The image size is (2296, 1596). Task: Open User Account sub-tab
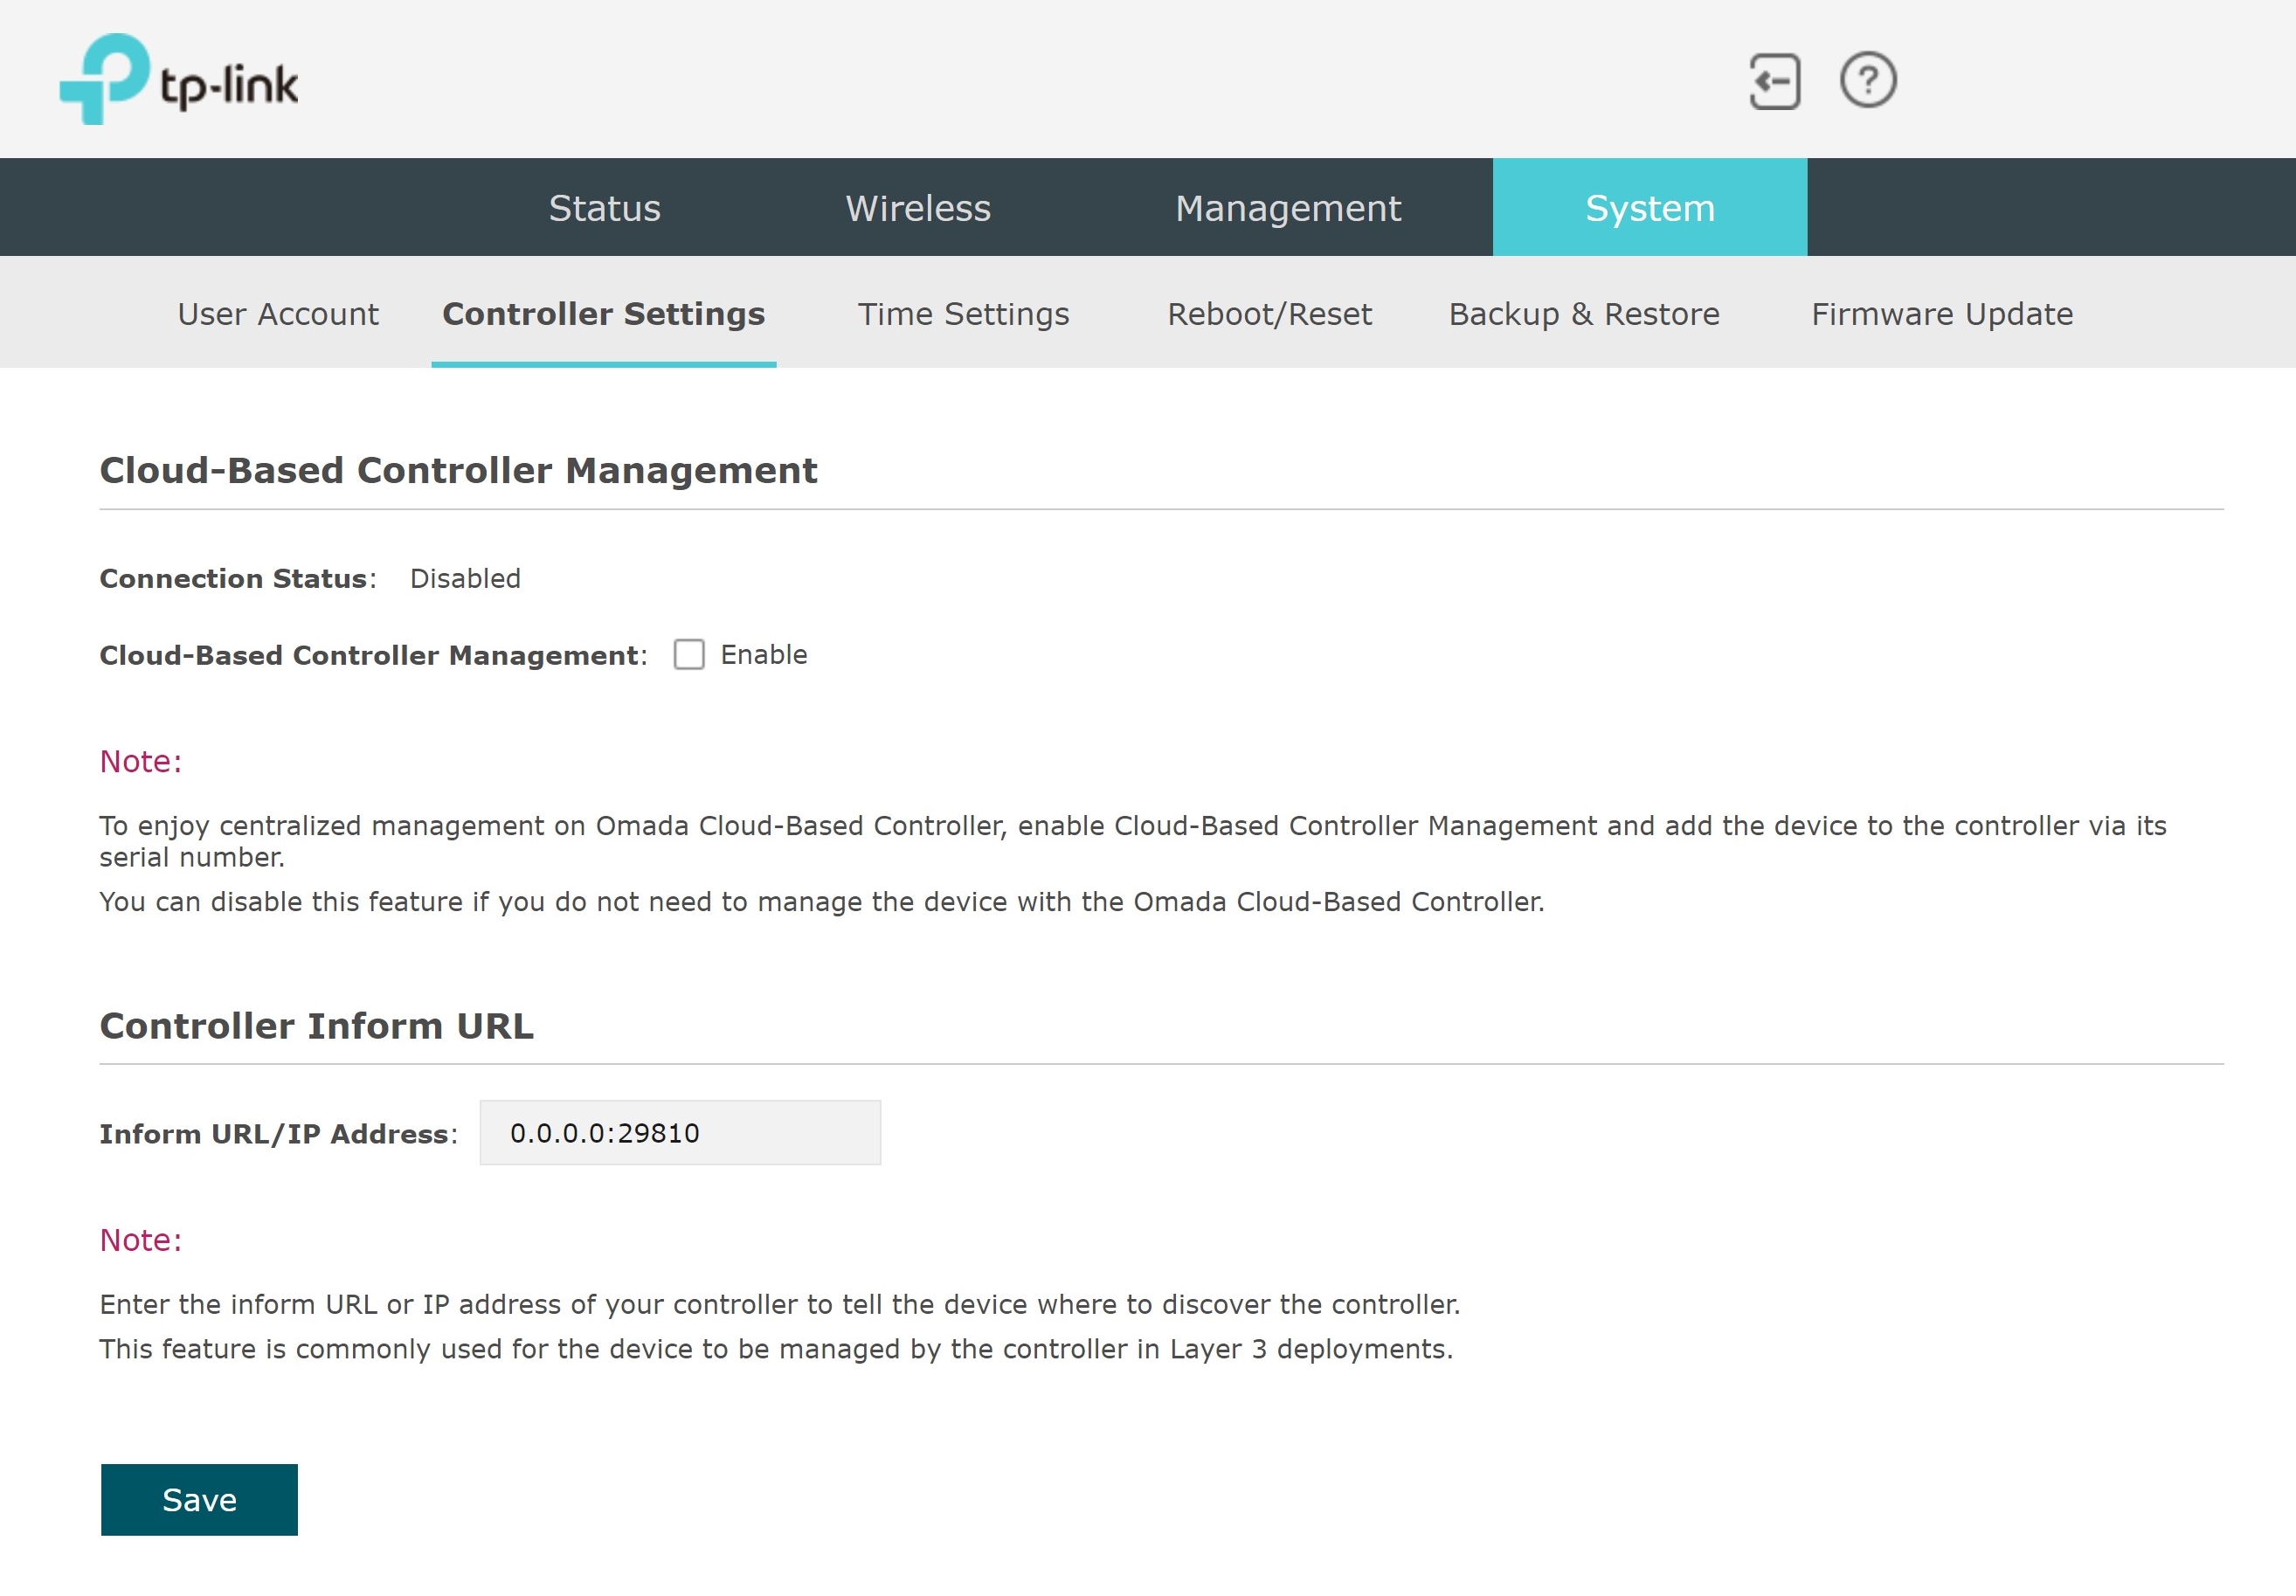(x=278, y=314)
